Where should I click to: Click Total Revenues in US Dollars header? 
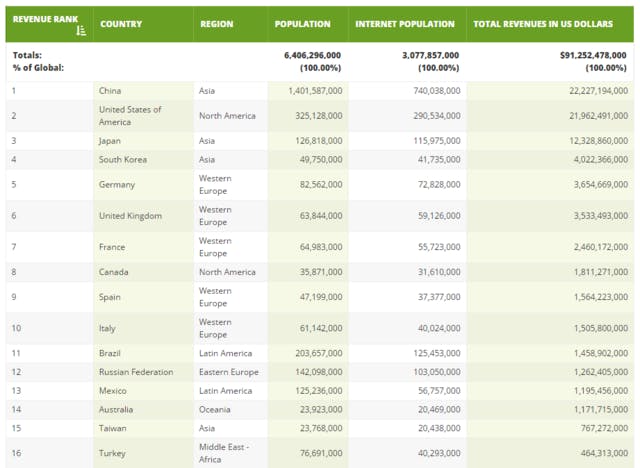coord(543,24)
